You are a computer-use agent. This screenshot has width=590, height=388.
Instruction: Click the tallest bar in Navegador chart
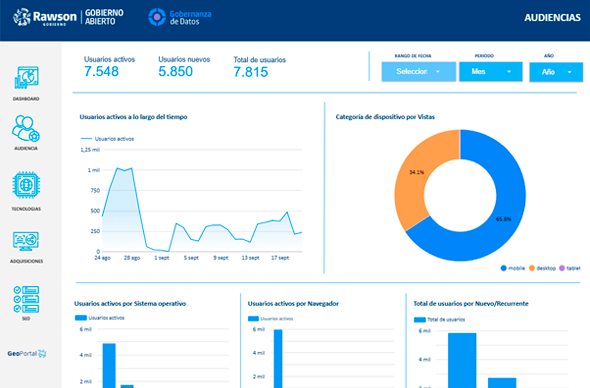278,359
